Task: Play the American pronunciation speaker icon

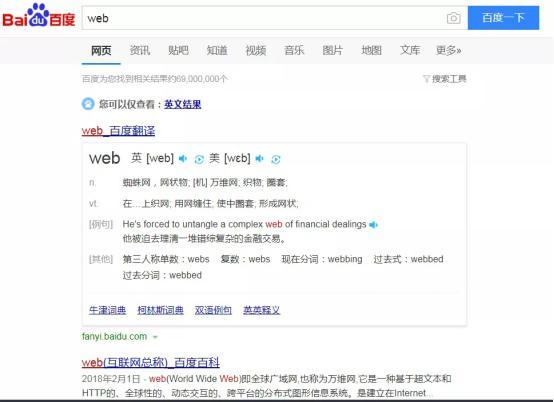Action: [x=260, y=159]
